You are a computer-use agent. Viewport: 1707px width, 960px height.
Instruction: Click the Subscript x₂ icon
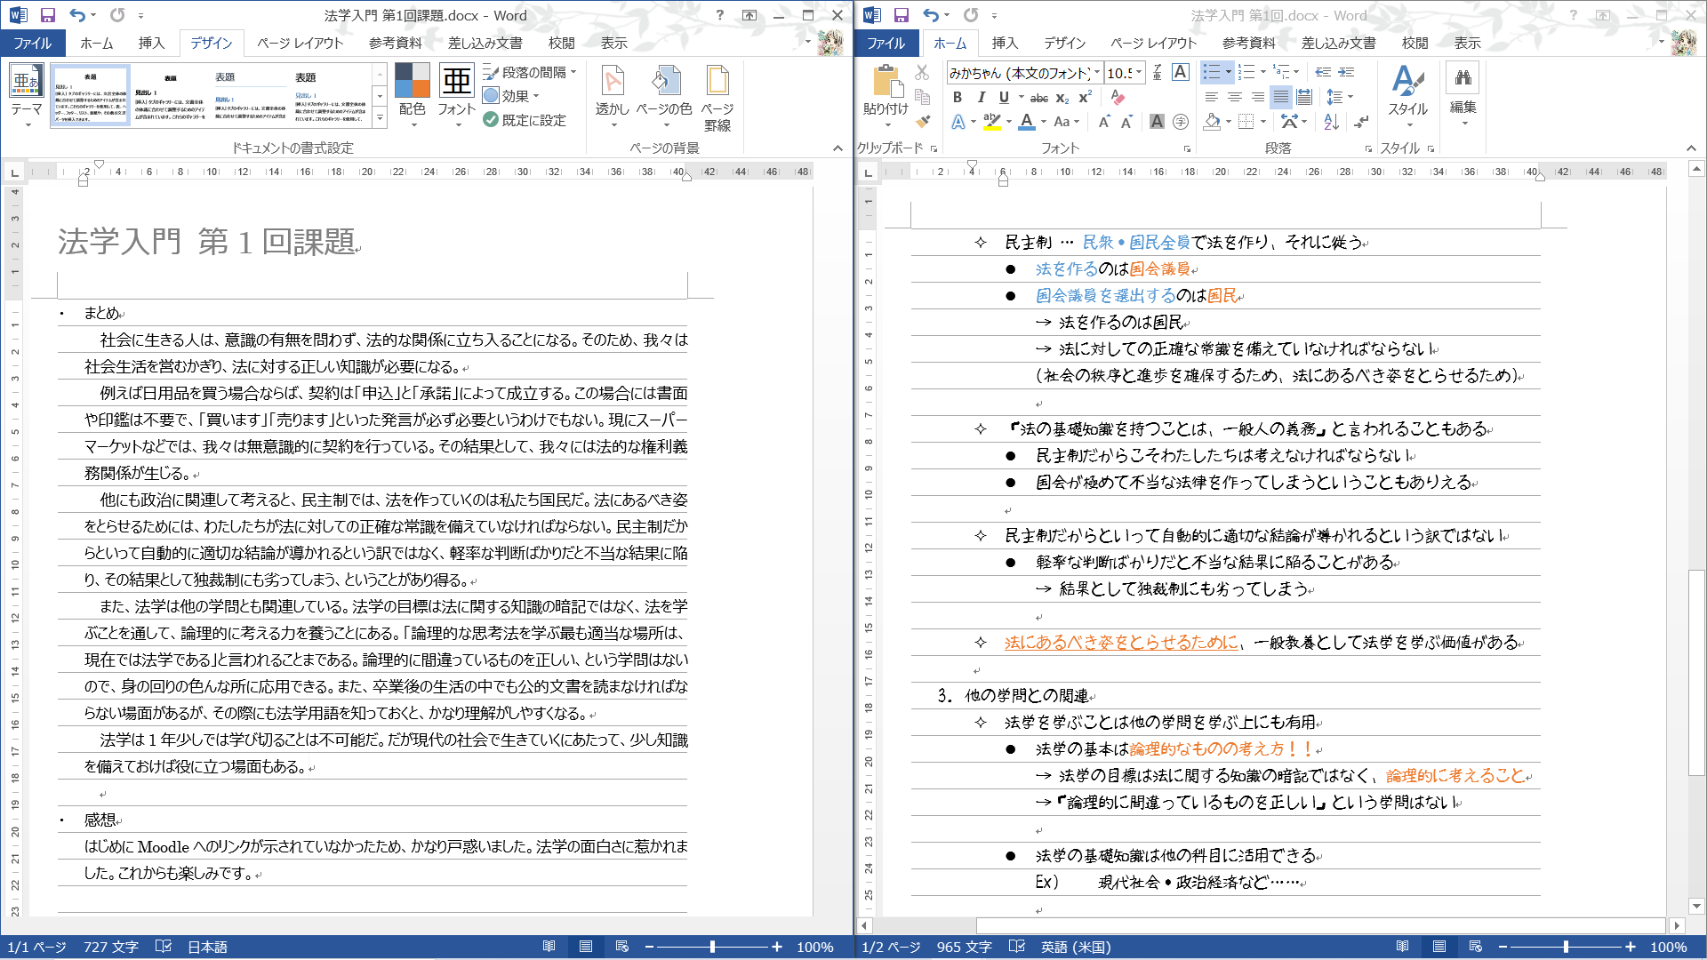pyautogui.click(x=1062, y=98)
